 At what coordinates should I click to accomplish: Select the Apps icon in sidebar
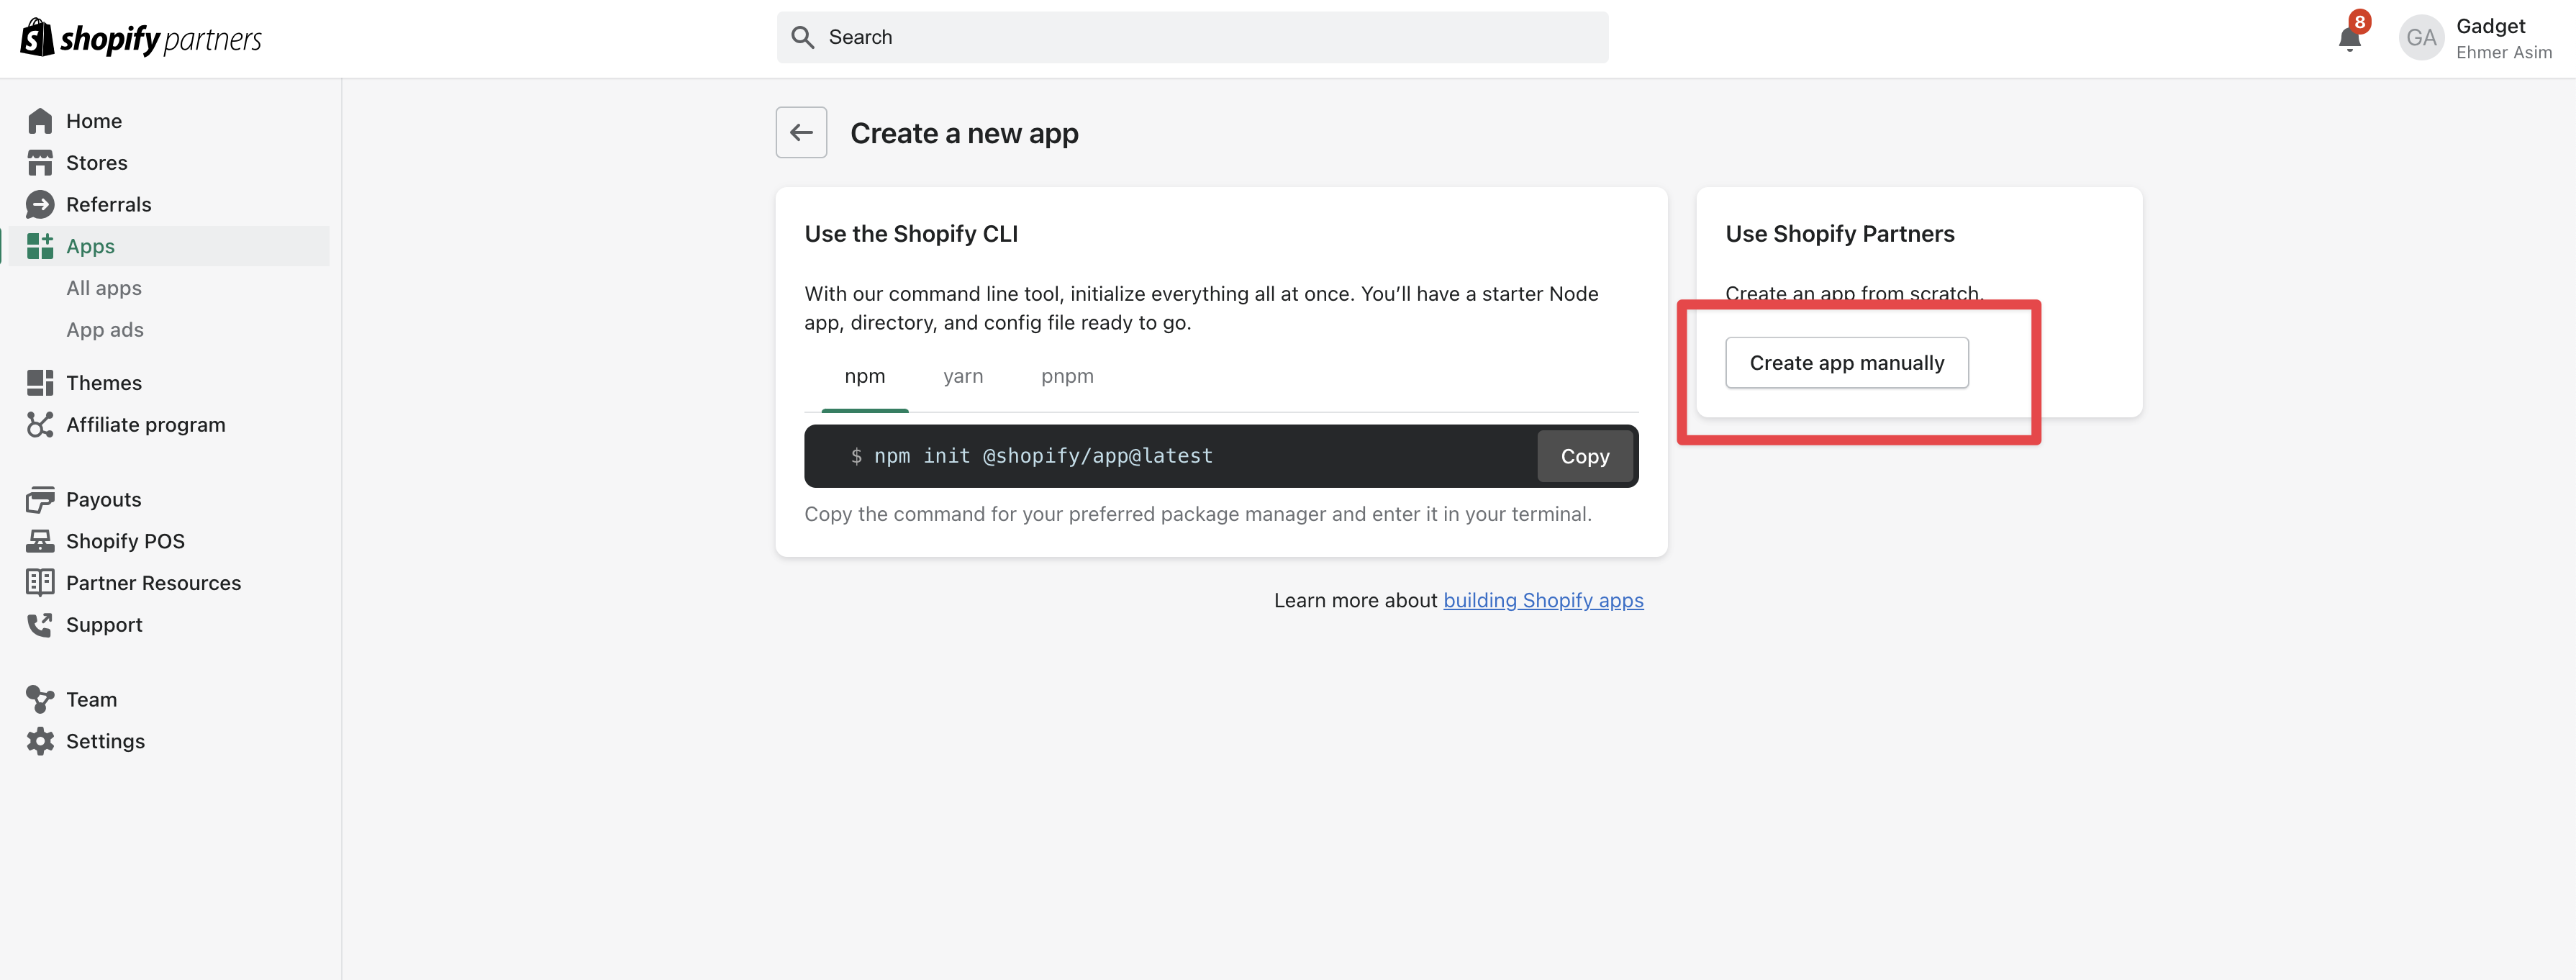coord(40,246)
